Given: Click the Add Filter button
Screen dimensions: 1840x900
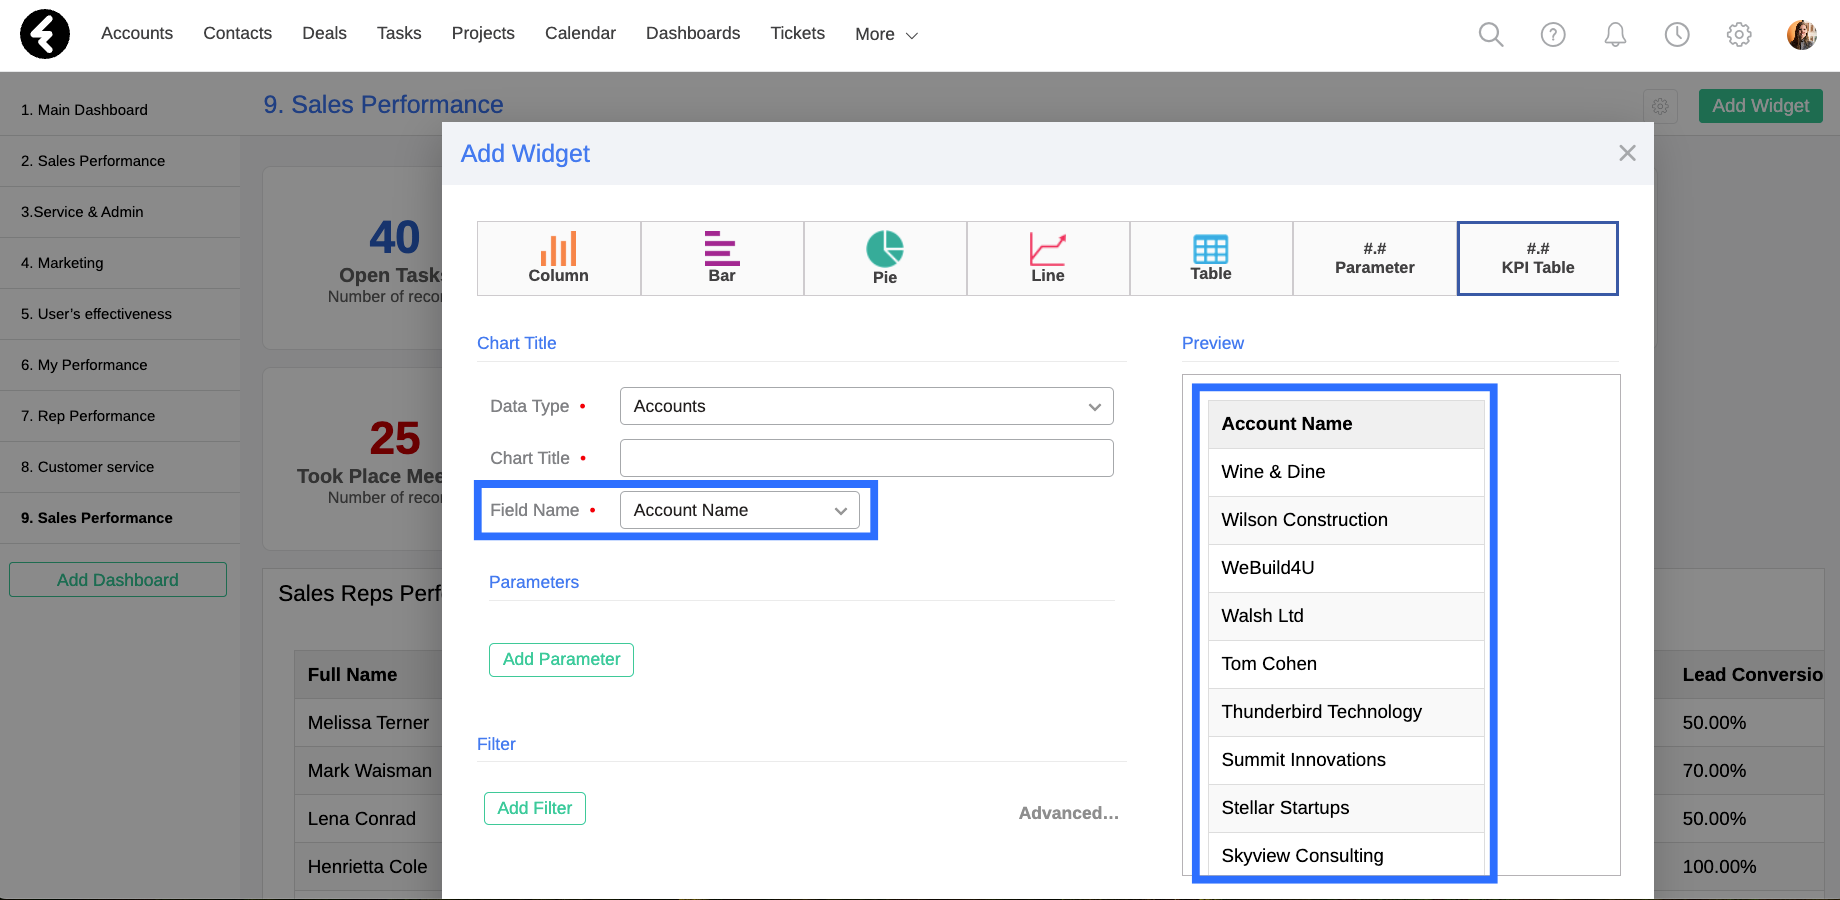Looking at the screenshot, I should tap(535, 808).
